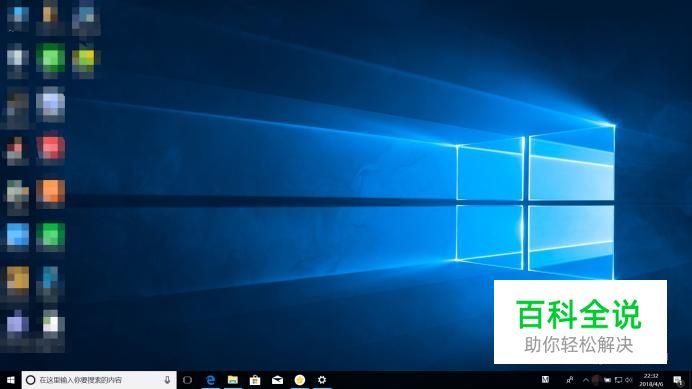Viewport: 692px width, 389px height.
Task: Launch Microsoft Edge from the taskbar
Action: [x=211, y=380]
